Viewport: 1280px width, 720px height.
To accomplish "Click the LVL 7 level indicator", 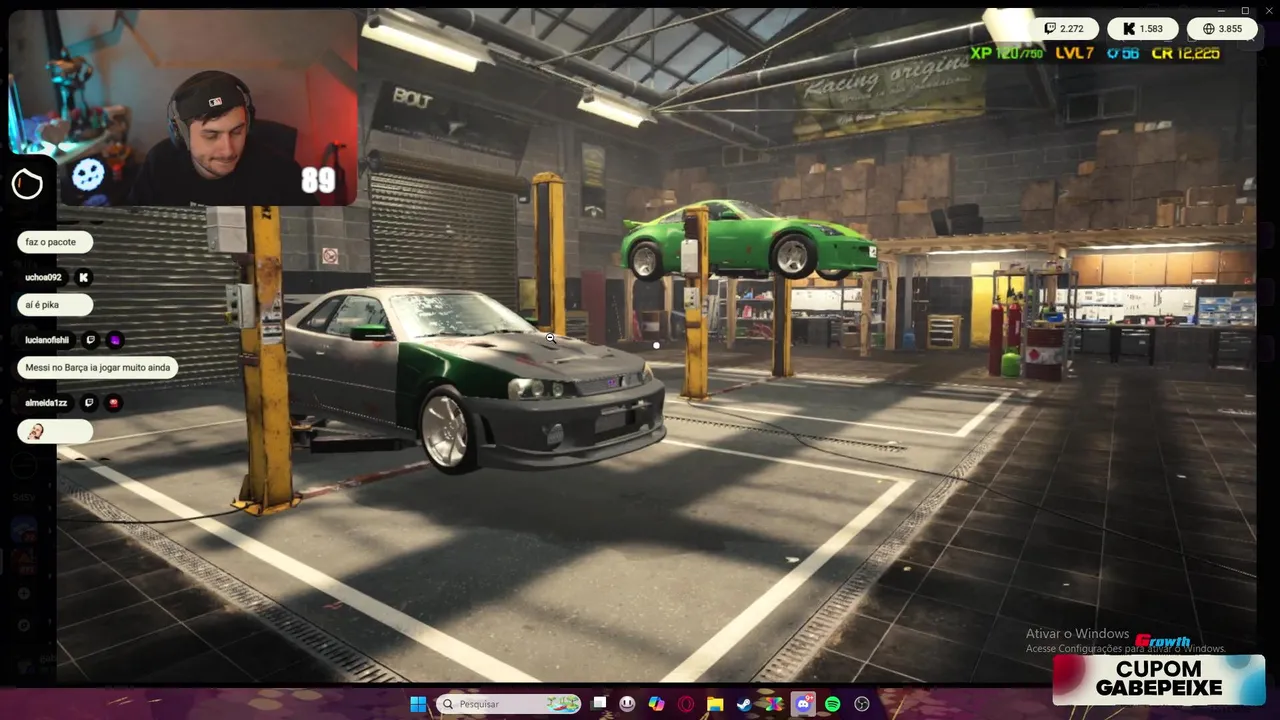I will coord(1075,53).
